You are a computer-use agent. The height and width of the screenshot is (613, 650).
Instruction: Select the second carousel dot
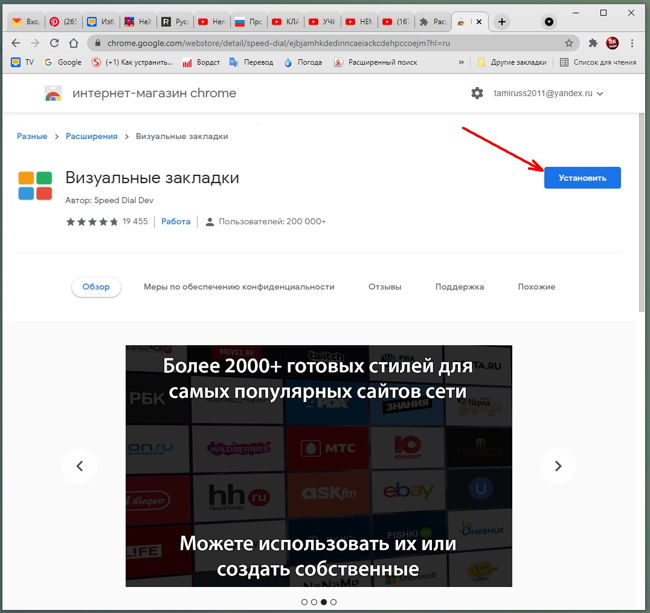point(314,602)
